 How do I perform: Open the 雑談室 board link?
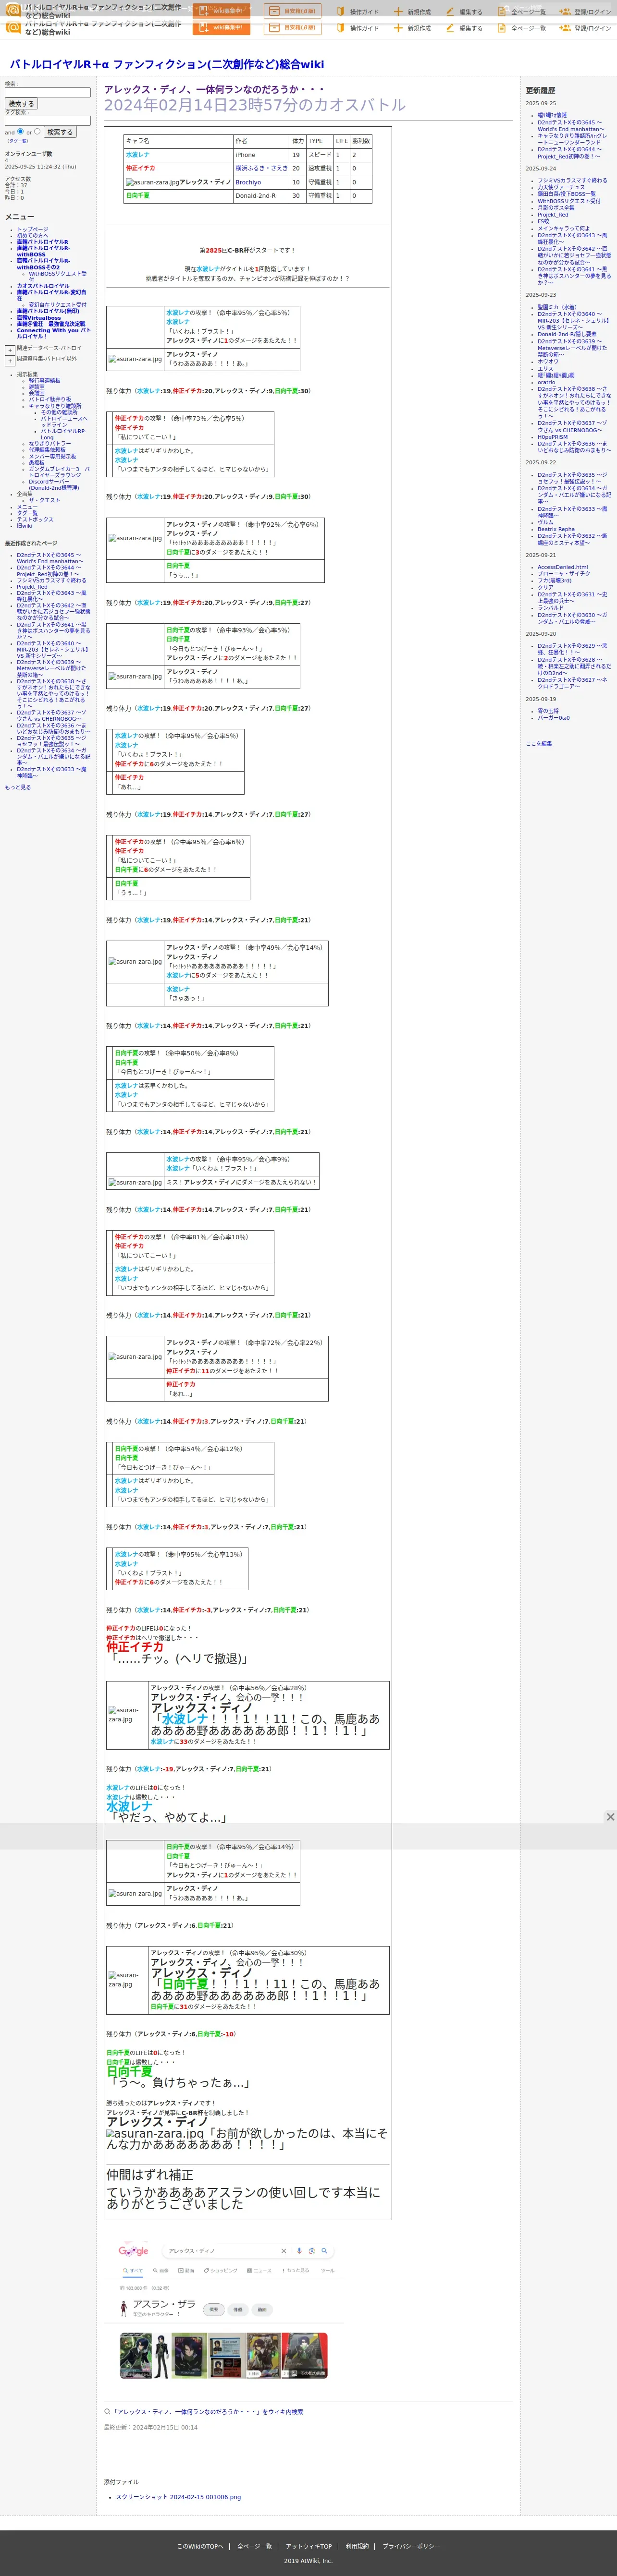click(36, 387)
